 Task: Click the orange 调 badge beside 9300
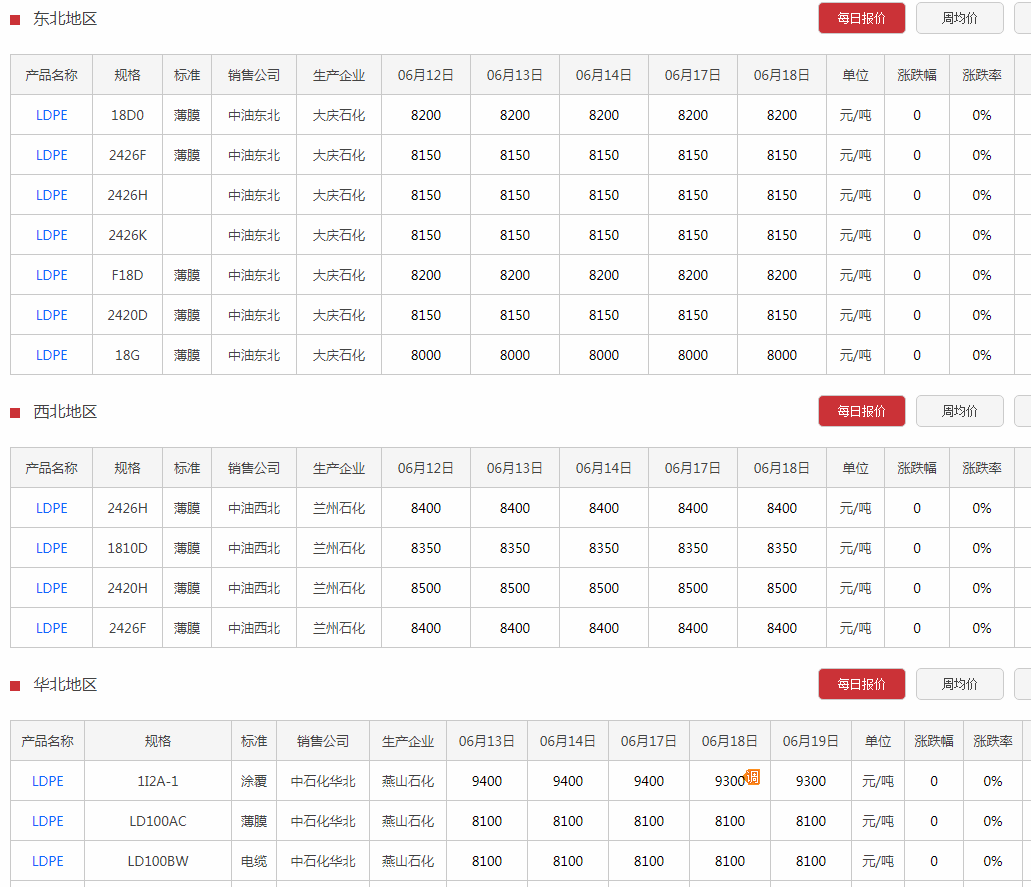click(x=752, y=777)
